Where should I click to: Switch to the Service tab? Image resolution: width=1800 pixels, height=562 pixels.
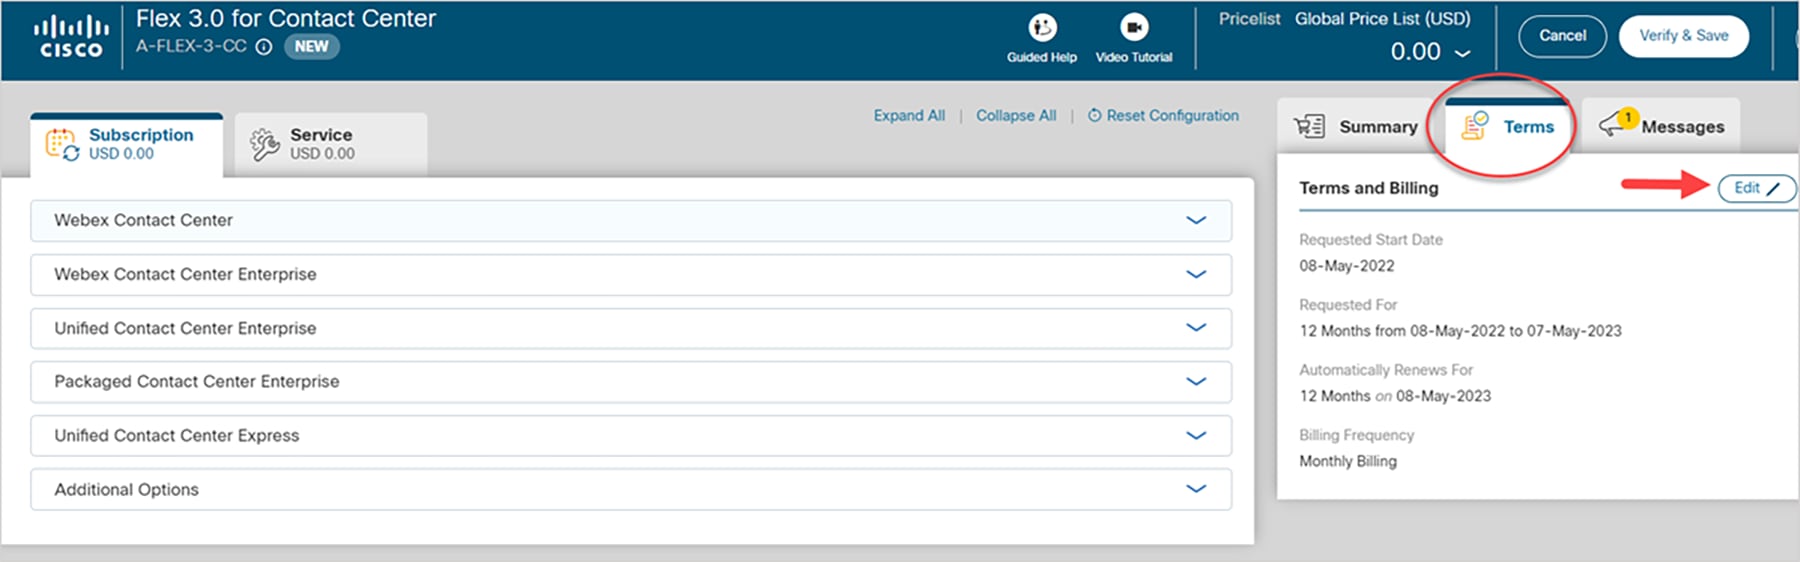click(331, 145)
